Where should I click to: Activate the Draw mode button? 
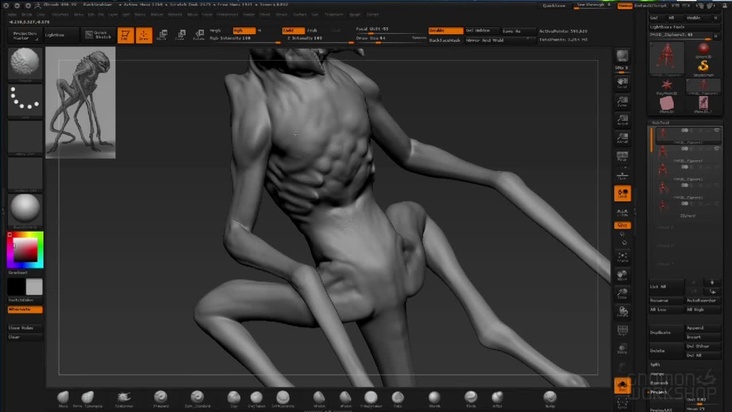point(144,35)
